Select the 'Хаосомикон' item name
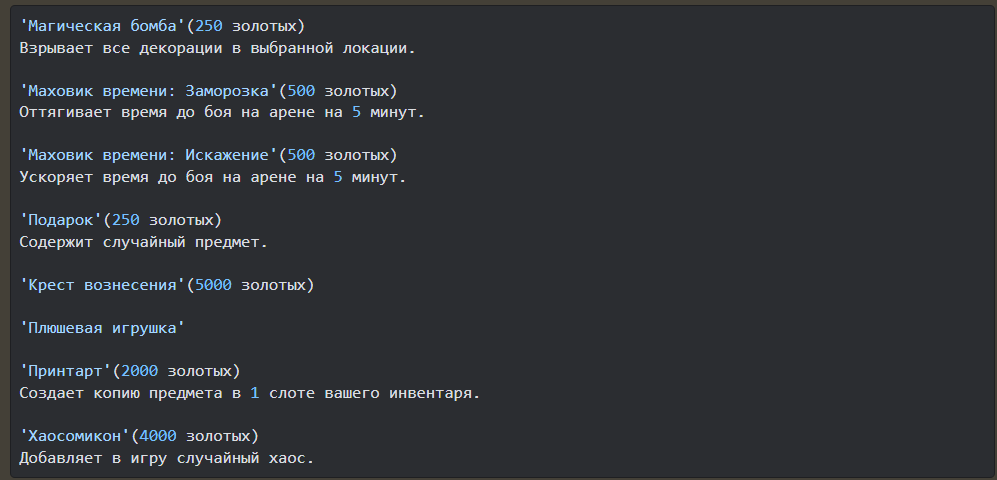This screenshot has width=997, height=480. 75,436
